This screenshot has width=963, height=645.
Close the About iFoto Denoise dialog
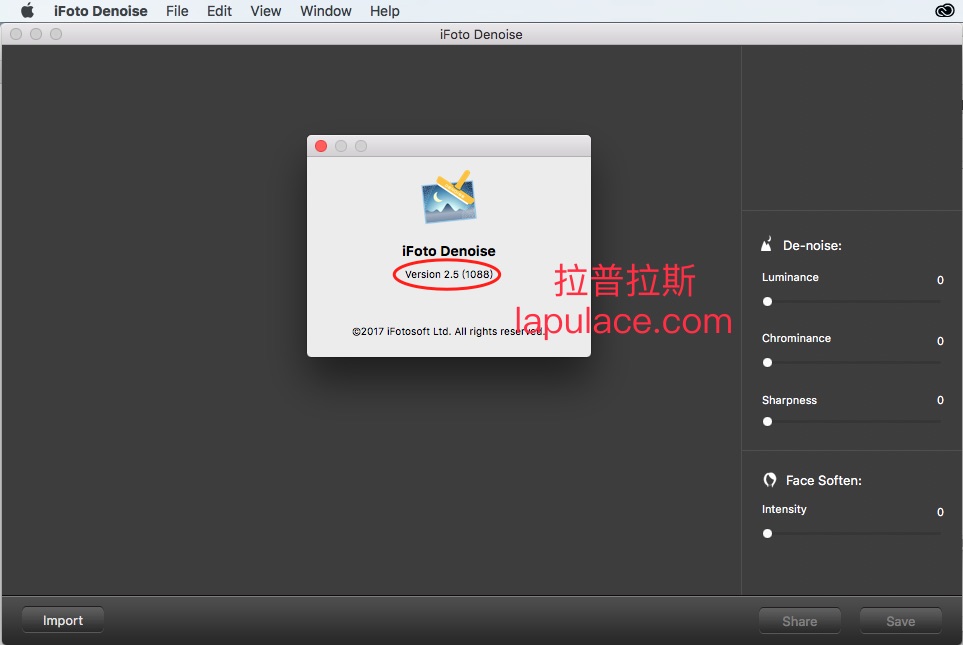coord(321,146)
